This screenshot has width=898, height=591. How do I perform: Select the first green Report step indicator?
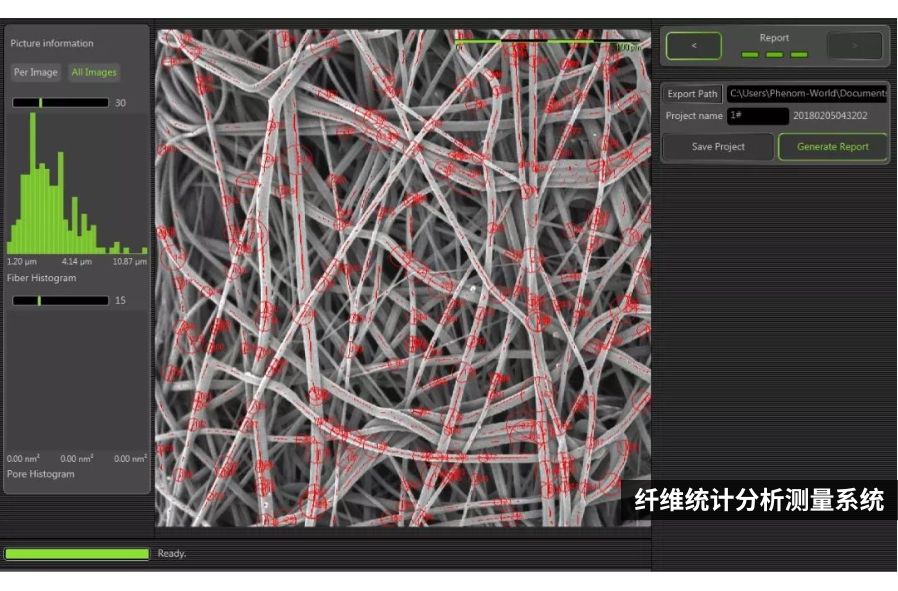coord(750,54)
